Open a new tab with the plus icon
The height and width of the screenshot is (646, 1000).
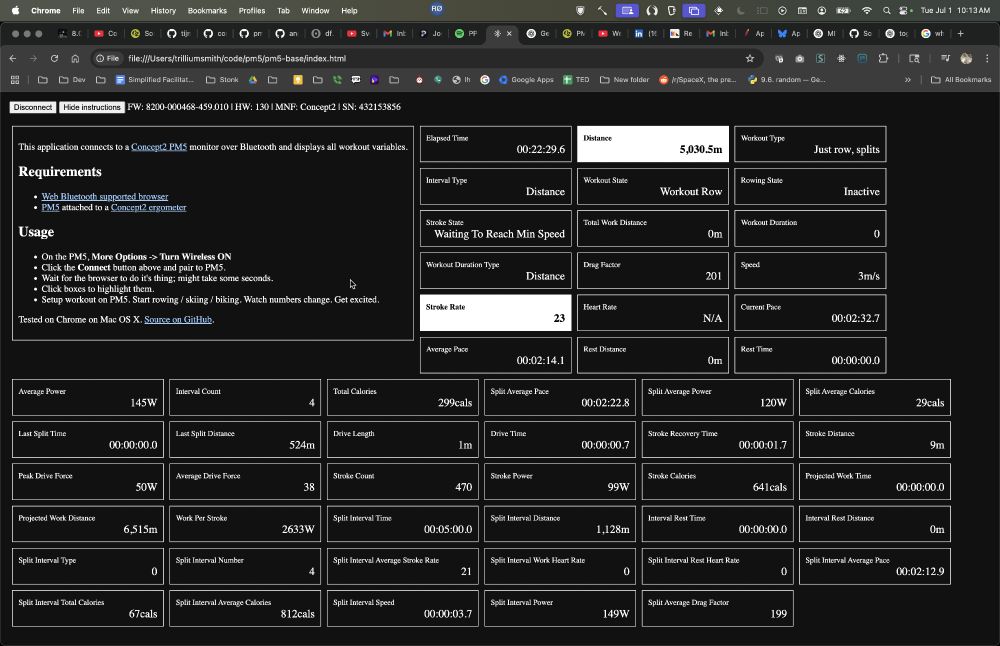960,33
